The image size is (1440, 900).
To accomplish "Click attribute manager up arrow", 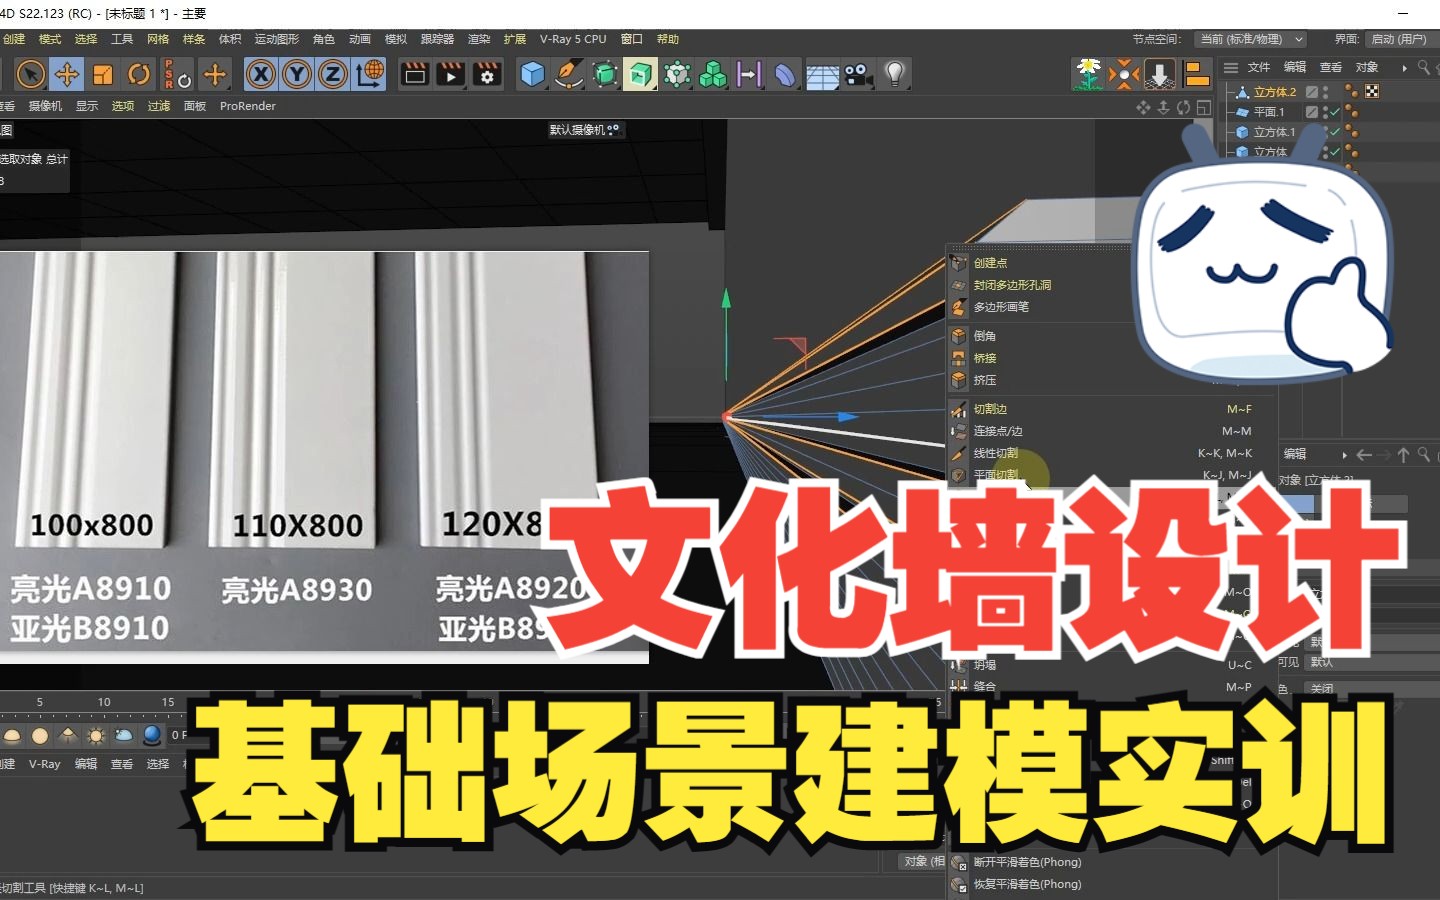I will click(1404, 454).
